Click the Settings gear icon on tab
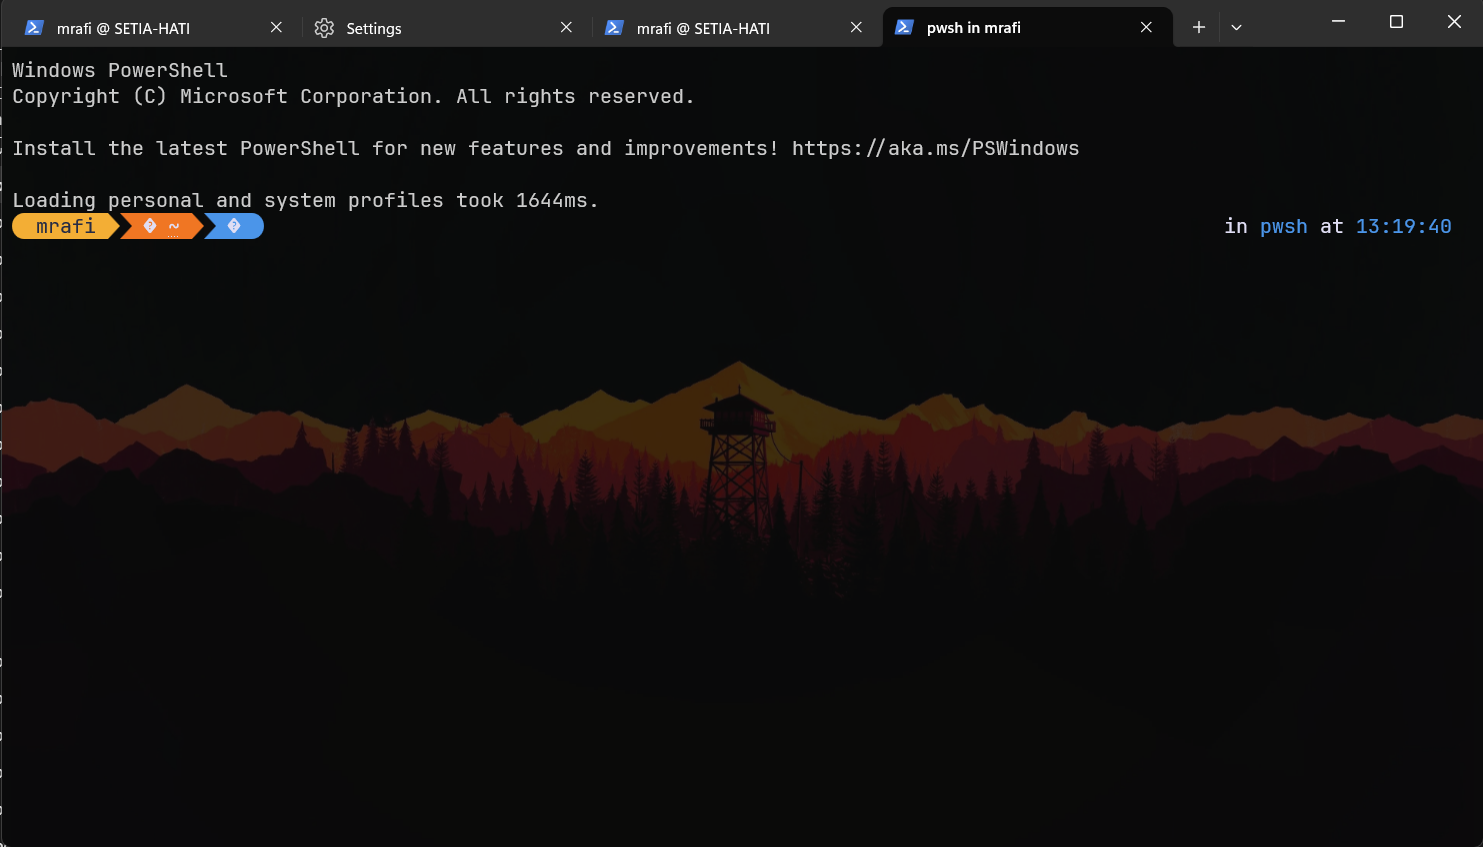The width and height of the screenshot is (1483, 847). click(x=324, y=28)
